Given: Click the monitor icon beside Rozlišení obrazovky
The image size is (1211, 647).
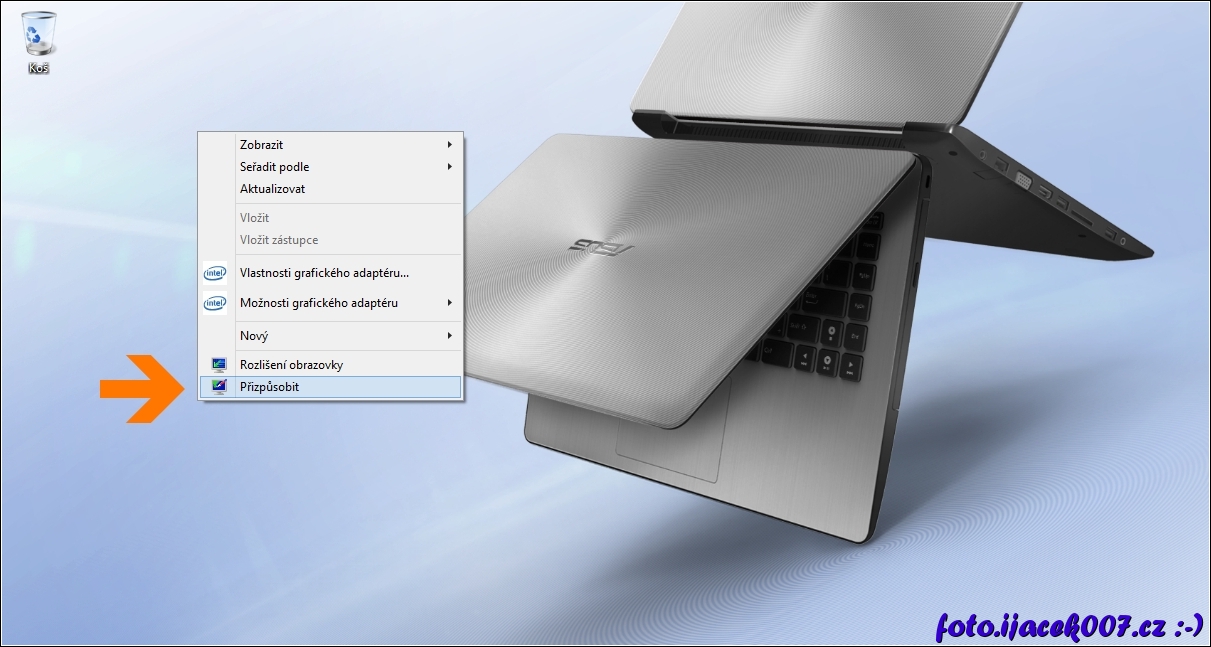Looking at the screenshot, I should [218, 365].
